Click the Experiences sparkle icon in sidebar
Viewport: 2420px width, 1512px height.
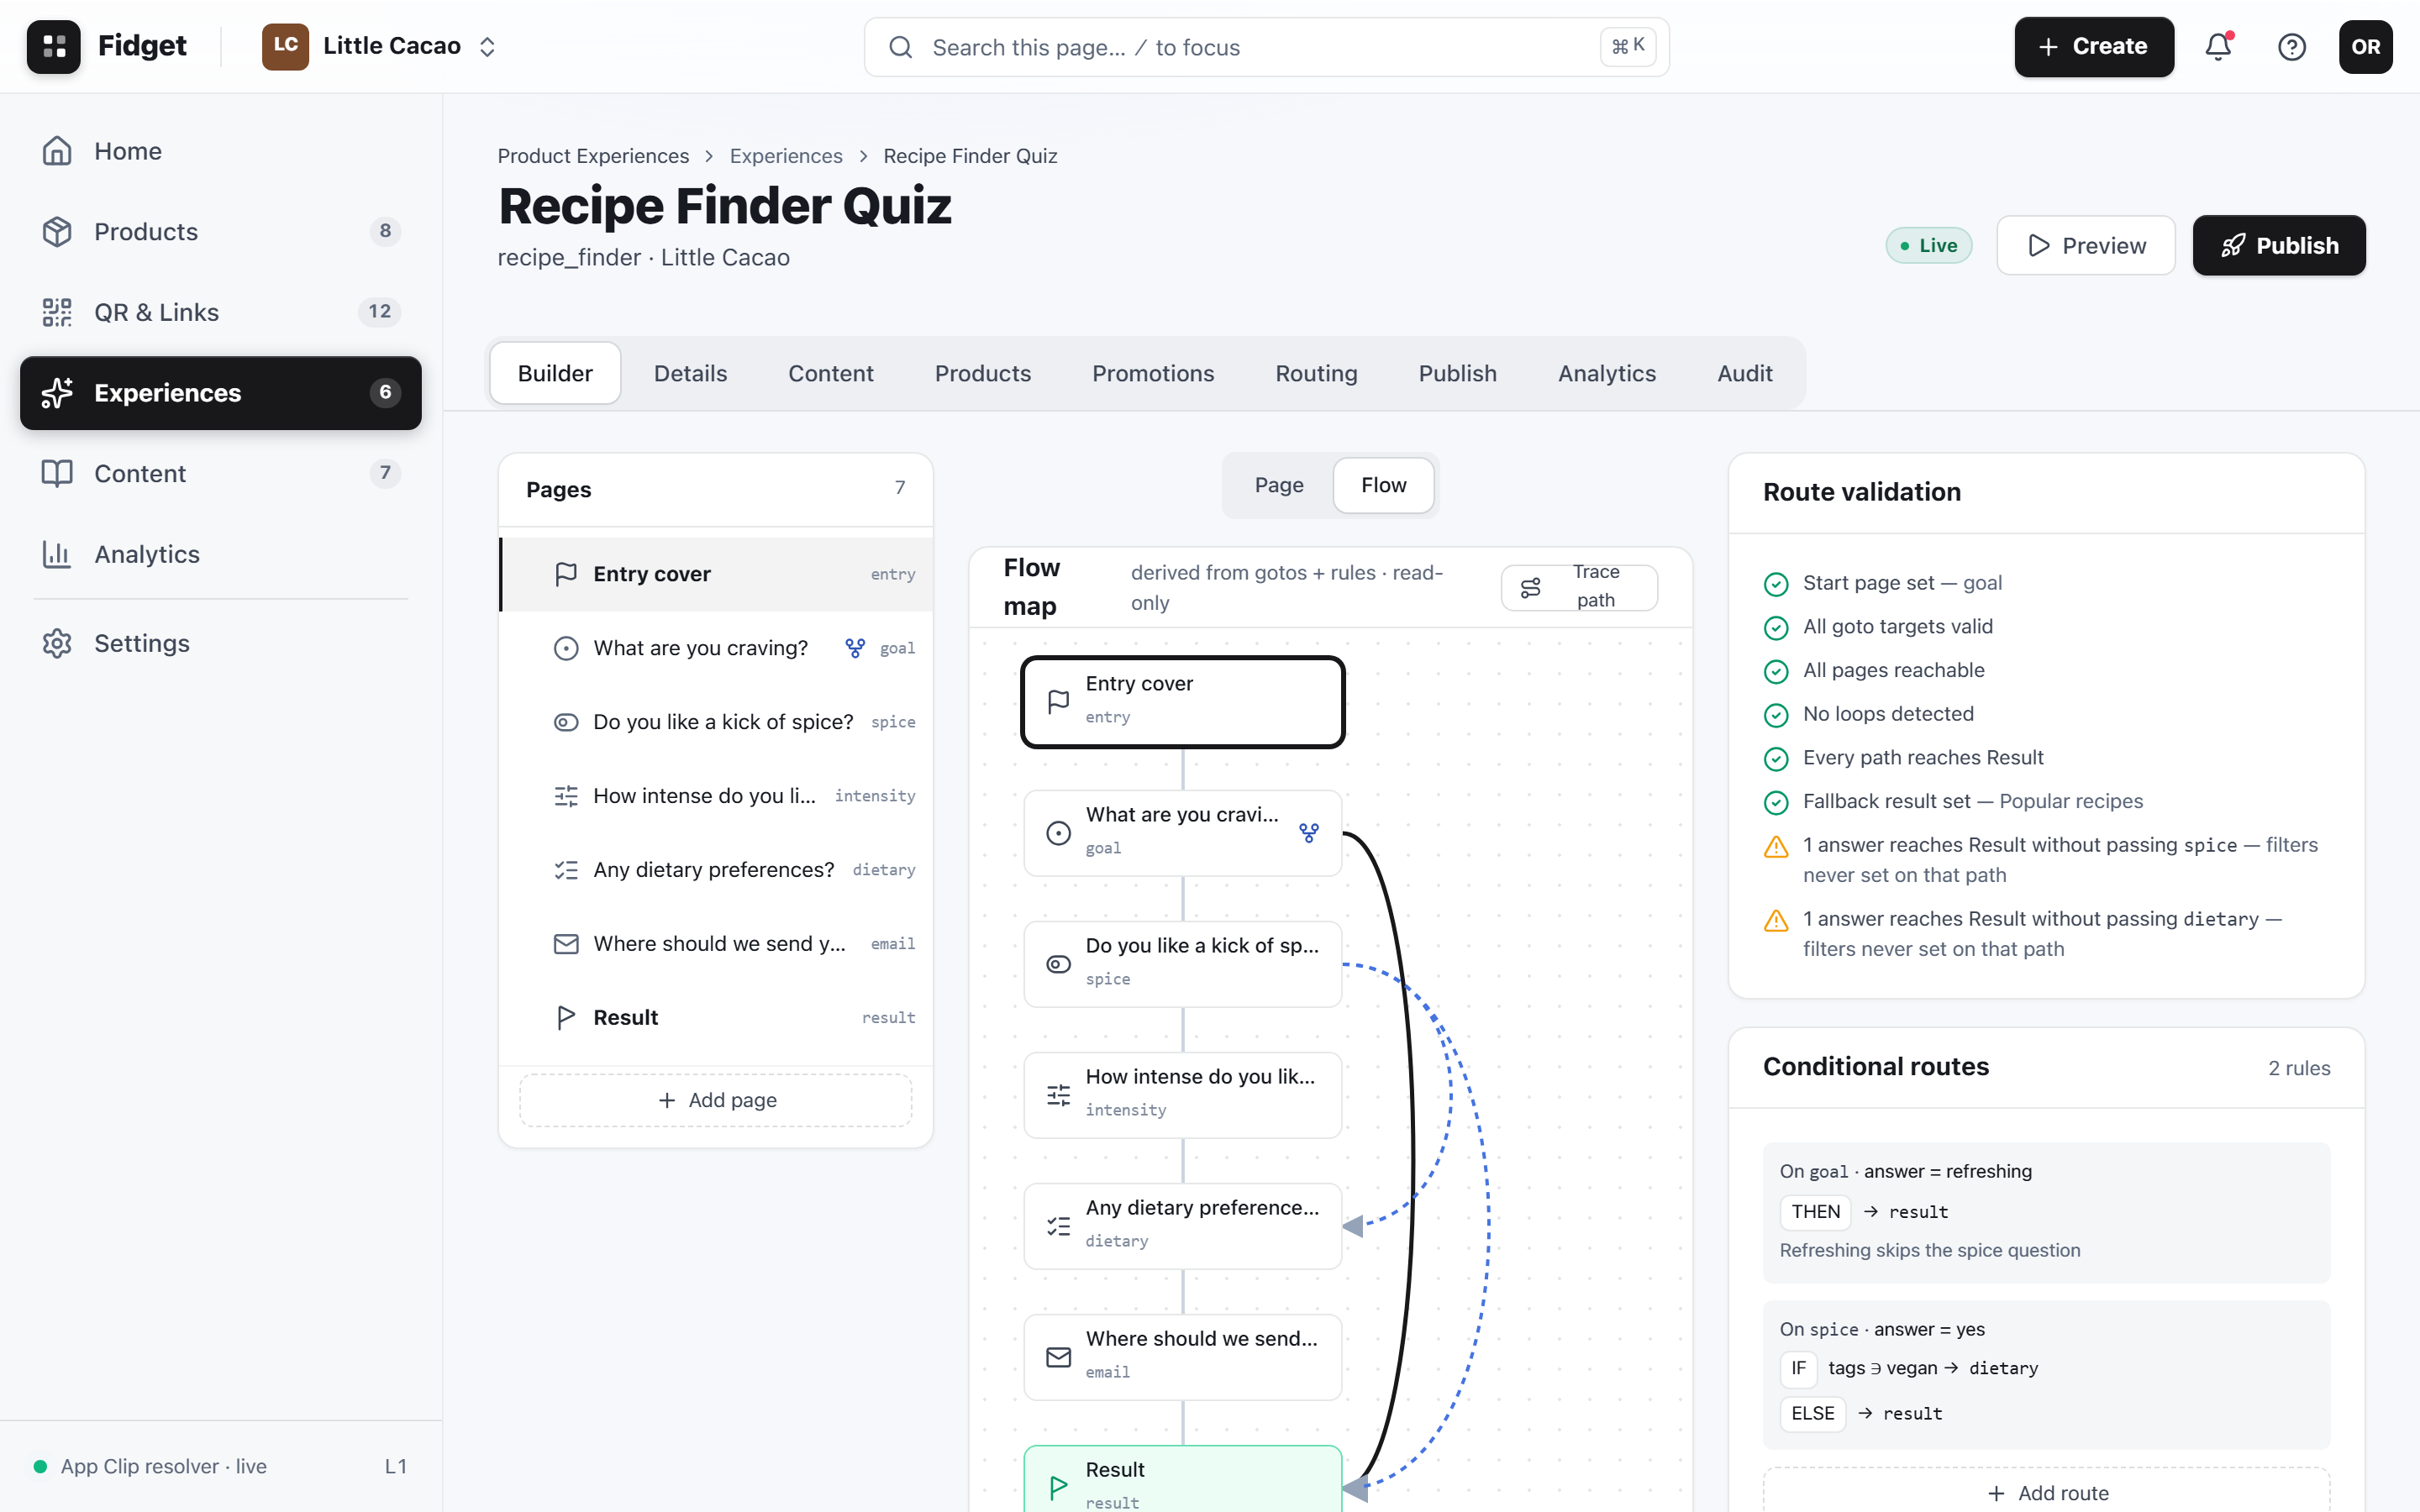pos(57,393)
